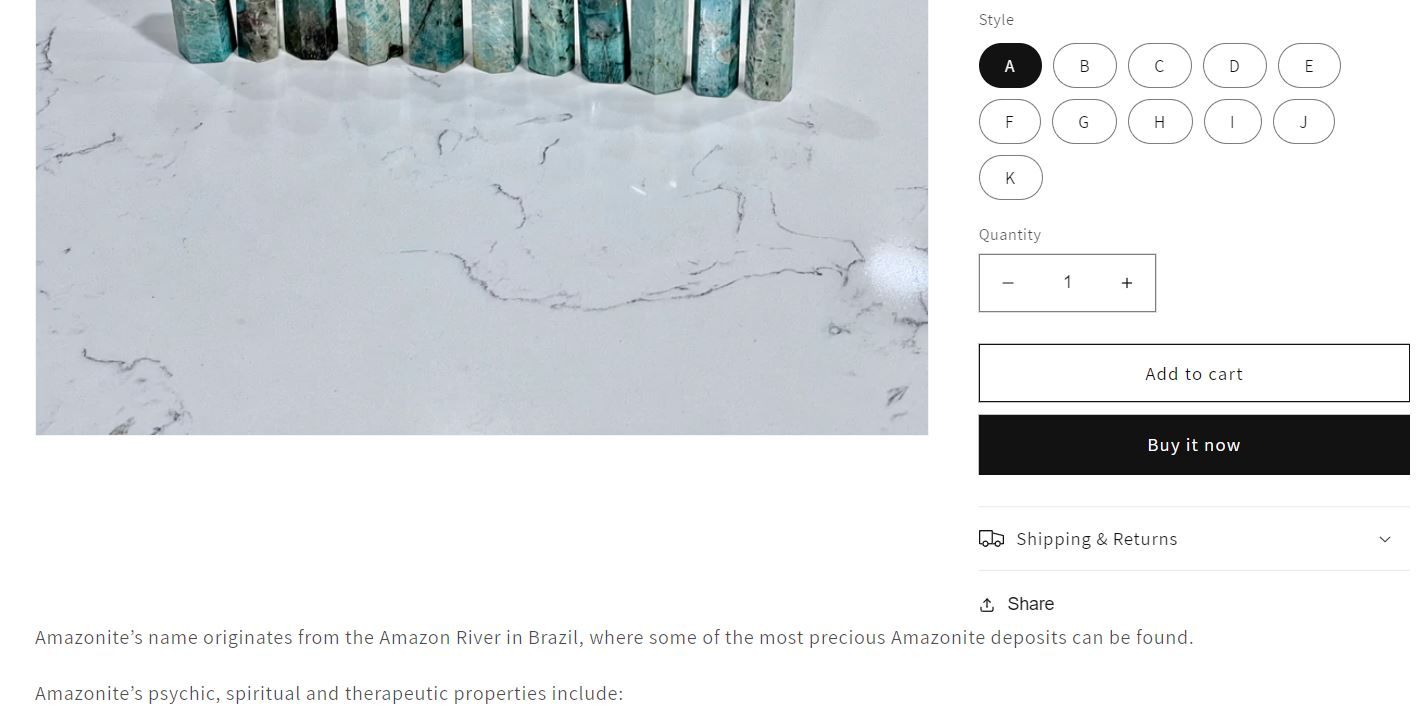Select style I variant
This screenshot has width=1419, height=726.
(x=1232, y=122)
